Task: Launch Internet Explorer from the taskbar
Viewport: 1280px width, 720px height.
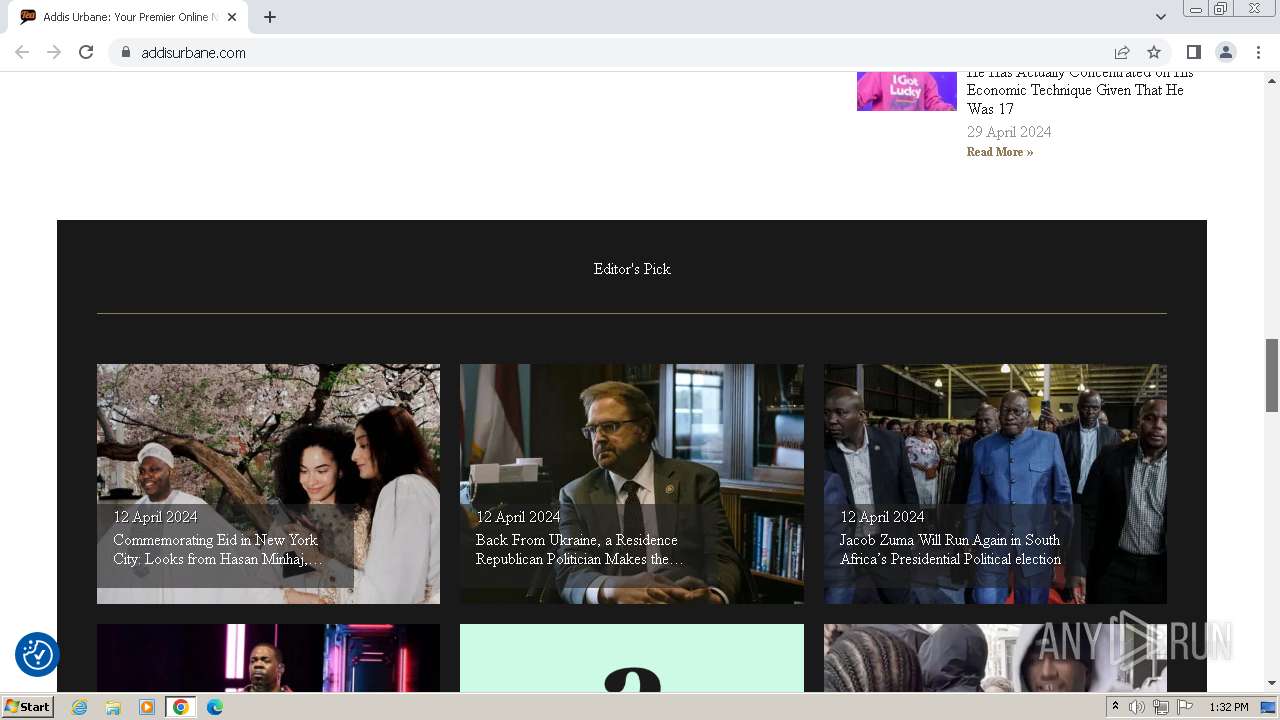Action: coord(80,707)
